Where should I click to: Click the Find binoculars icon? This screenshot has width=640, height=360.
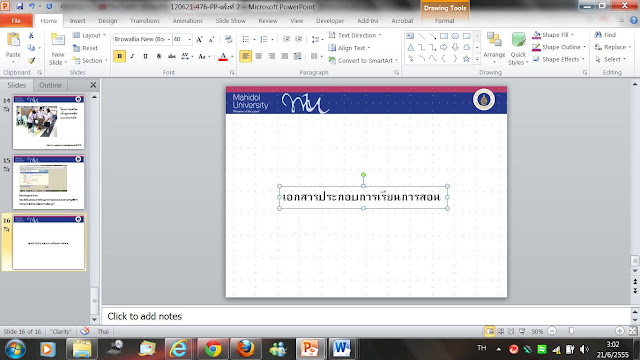(598, 35)
